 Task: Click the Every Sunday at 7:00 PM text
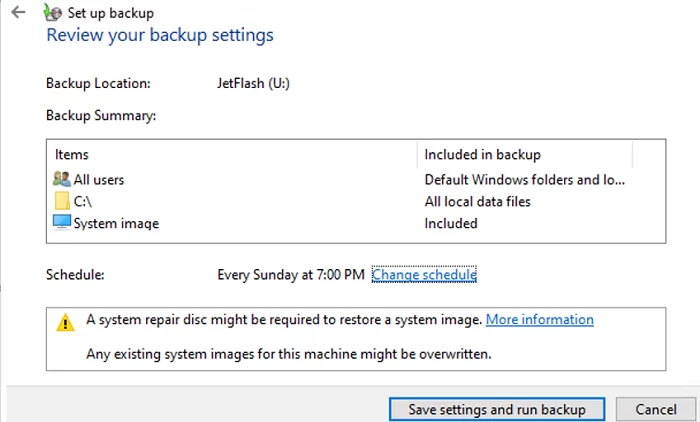click(x=290, y=274)
